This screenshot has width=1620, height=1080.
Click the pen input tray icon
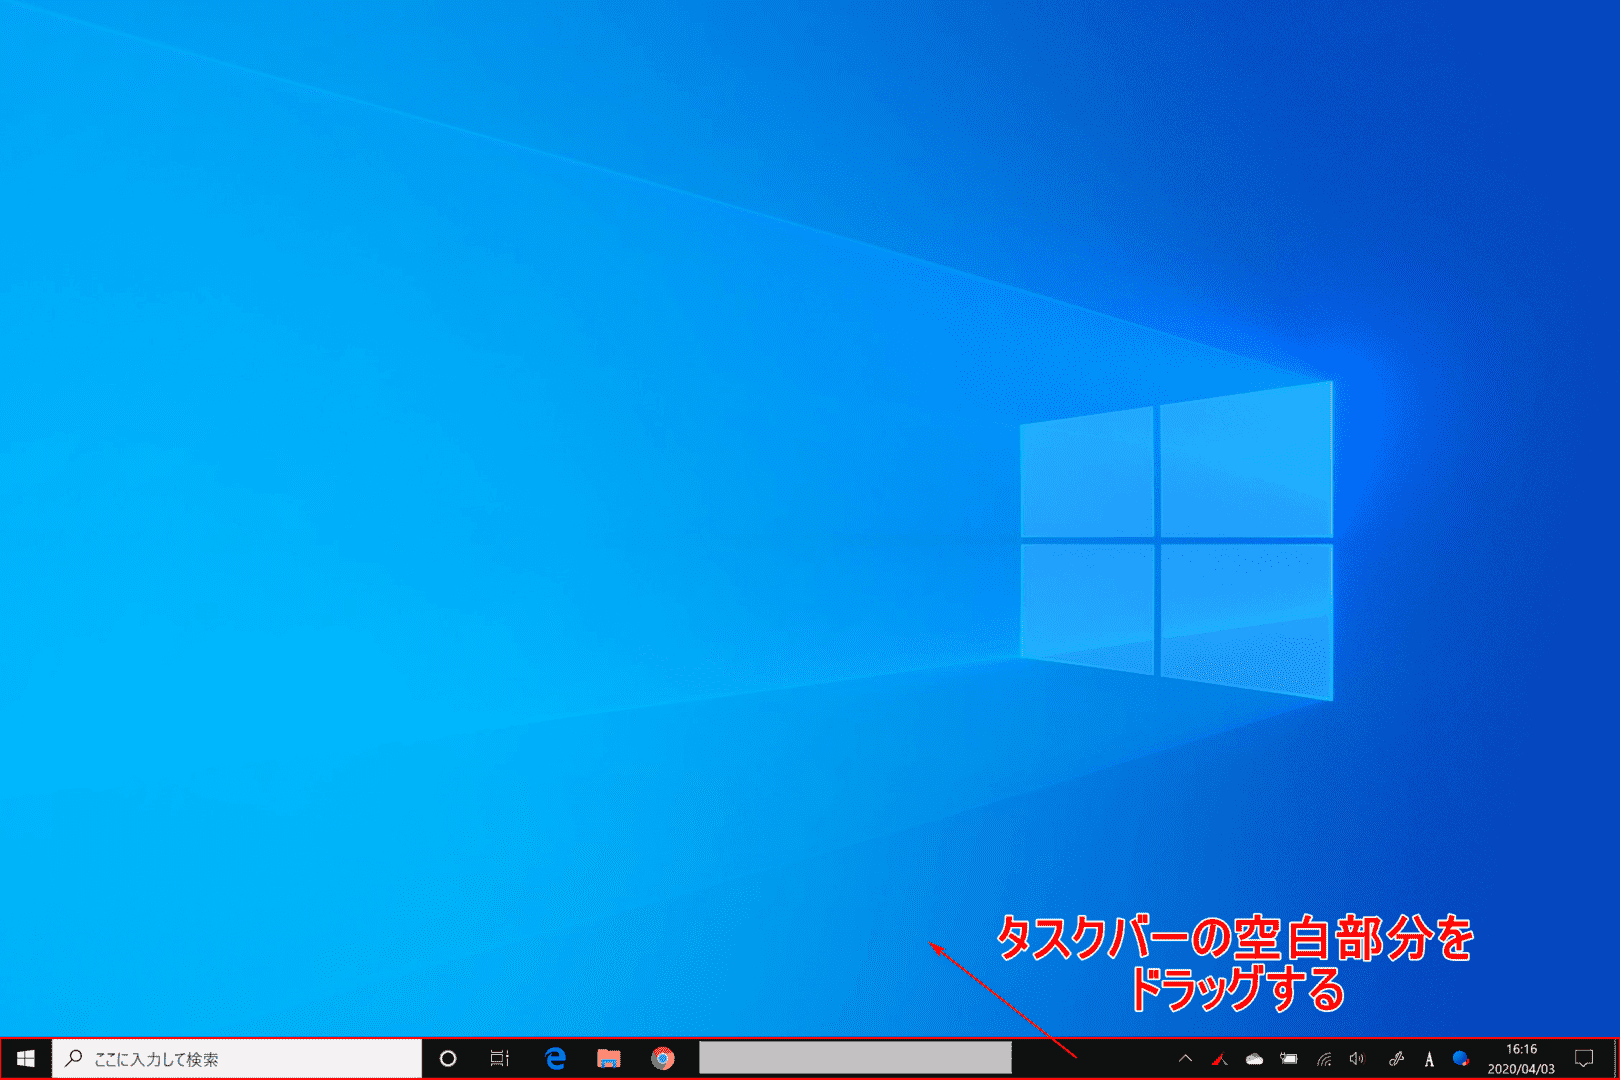coord(1396,1058)
